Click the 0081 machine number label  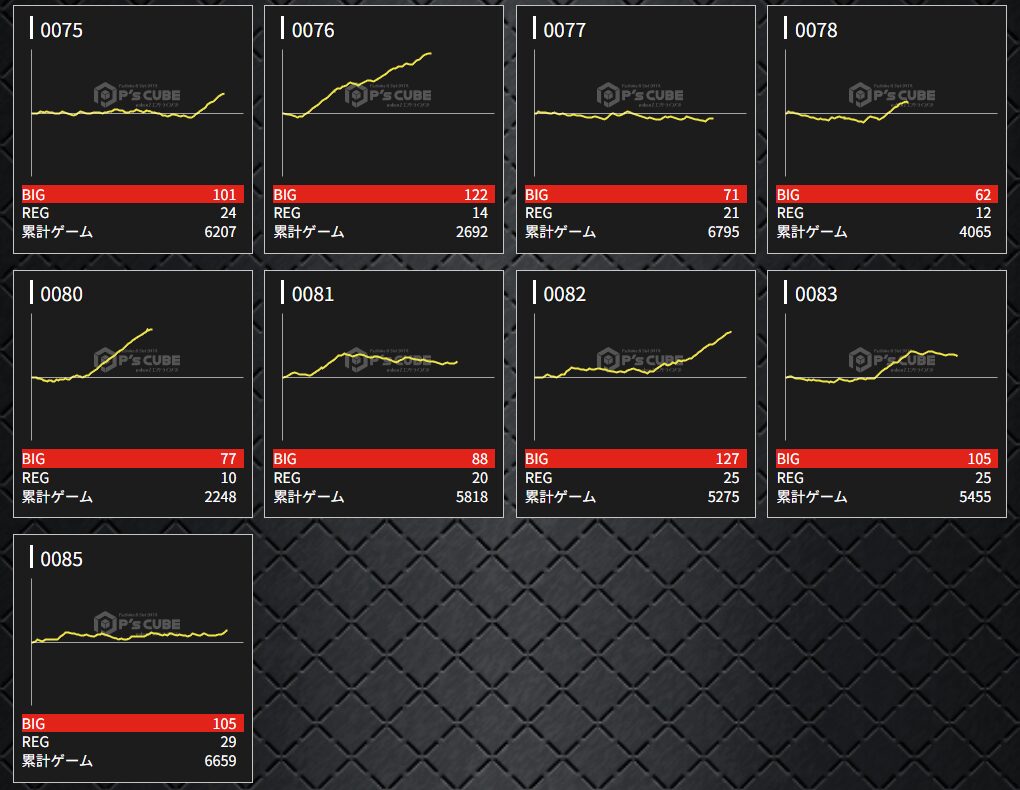click(313, 295)
